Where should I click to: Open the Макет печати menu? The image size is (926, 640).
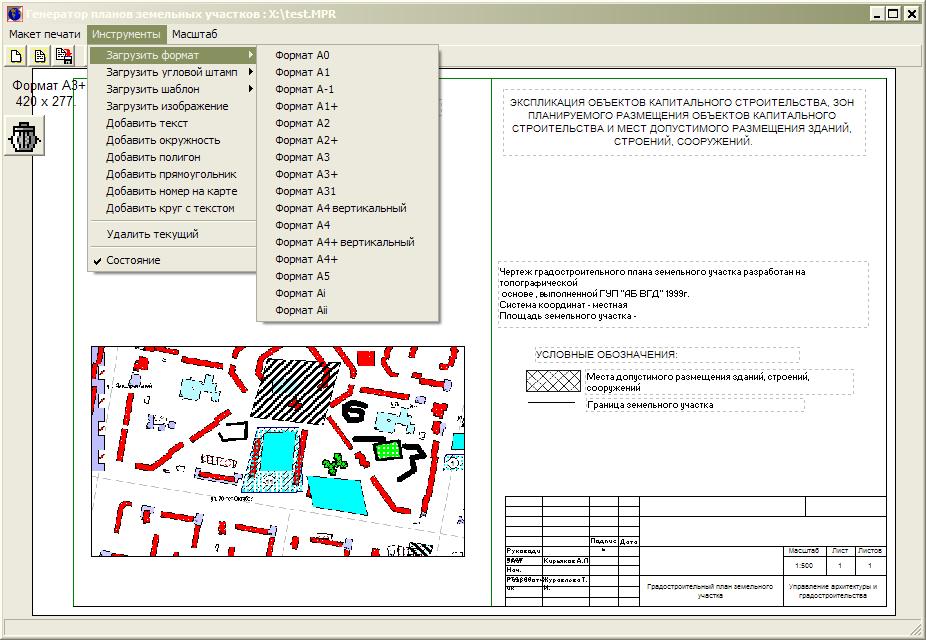click(45, 34)
